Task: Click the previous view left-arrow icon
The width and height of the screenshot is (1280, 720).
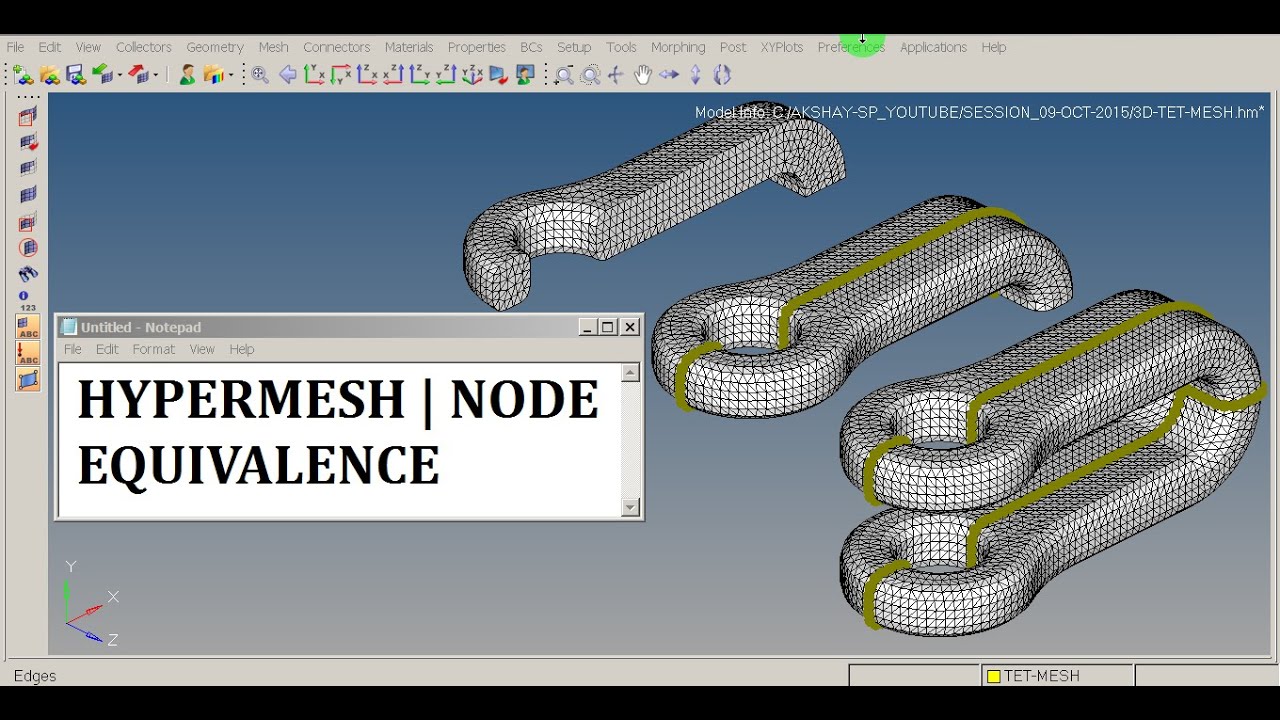Action: pyautogui.click(x=288, y=75)
